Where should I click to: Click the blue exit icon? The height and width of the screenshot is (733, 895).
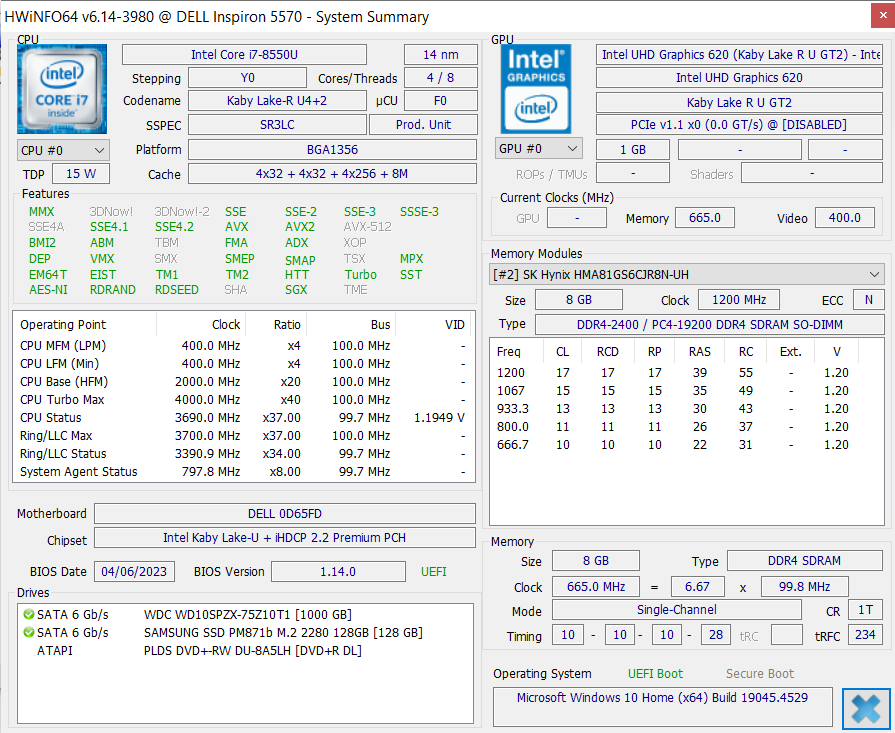pyautogui.click(x=866, y=709)
